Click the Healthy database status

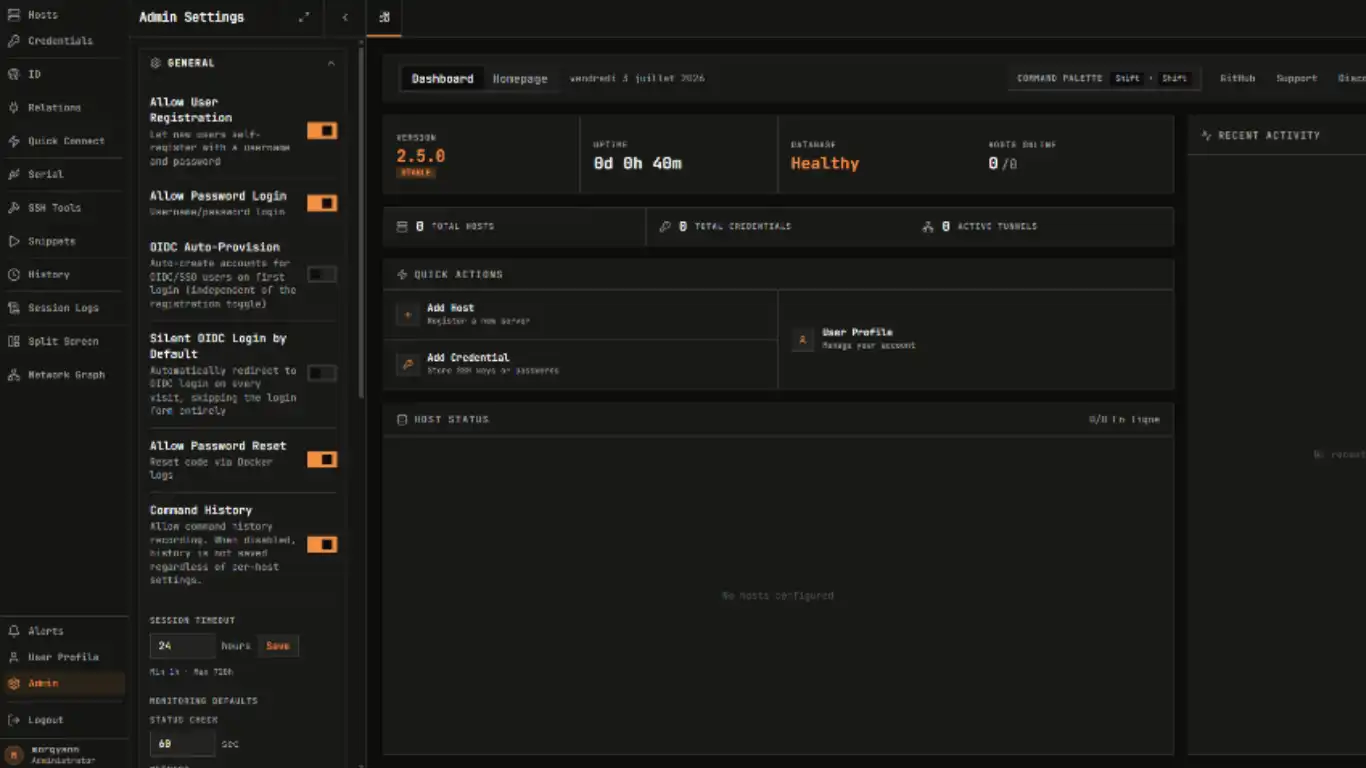click(825, 163)
